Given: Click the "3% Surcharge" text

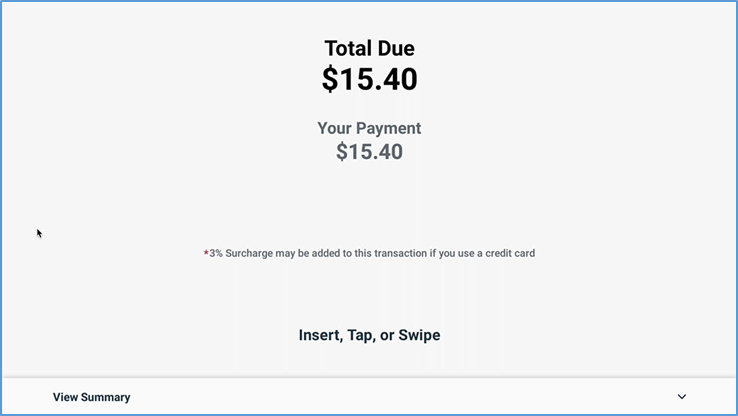Looking at the screenshot, I should pyautogui.click(x=239, y=253).
